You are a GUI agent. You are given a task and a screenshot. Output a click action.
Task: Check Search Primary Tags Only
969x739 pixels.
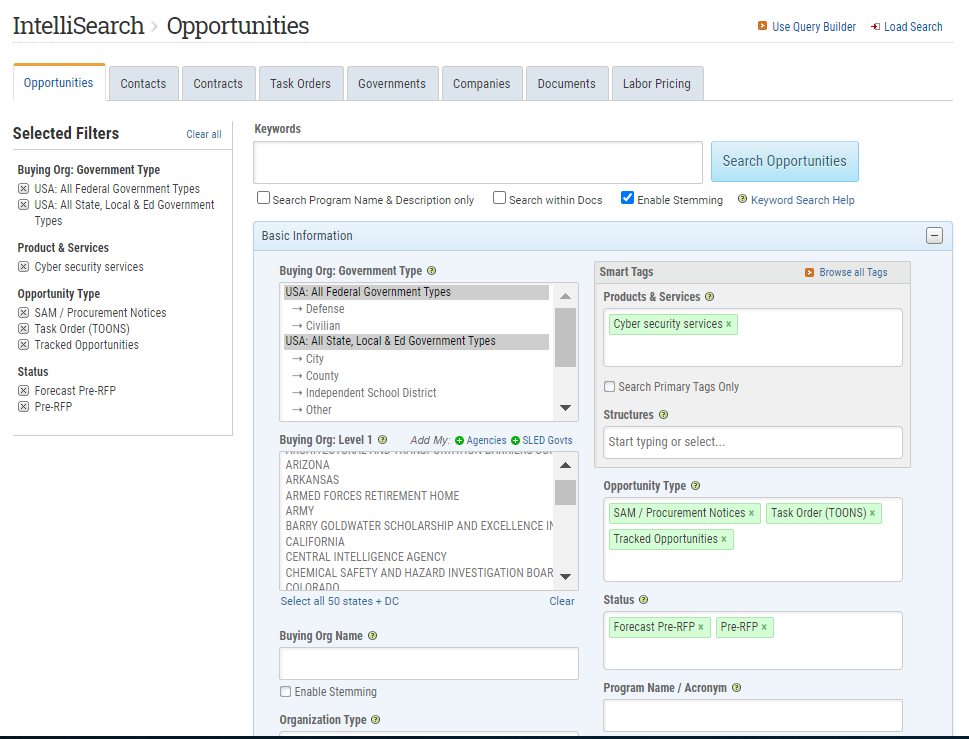tap(609, 386)
